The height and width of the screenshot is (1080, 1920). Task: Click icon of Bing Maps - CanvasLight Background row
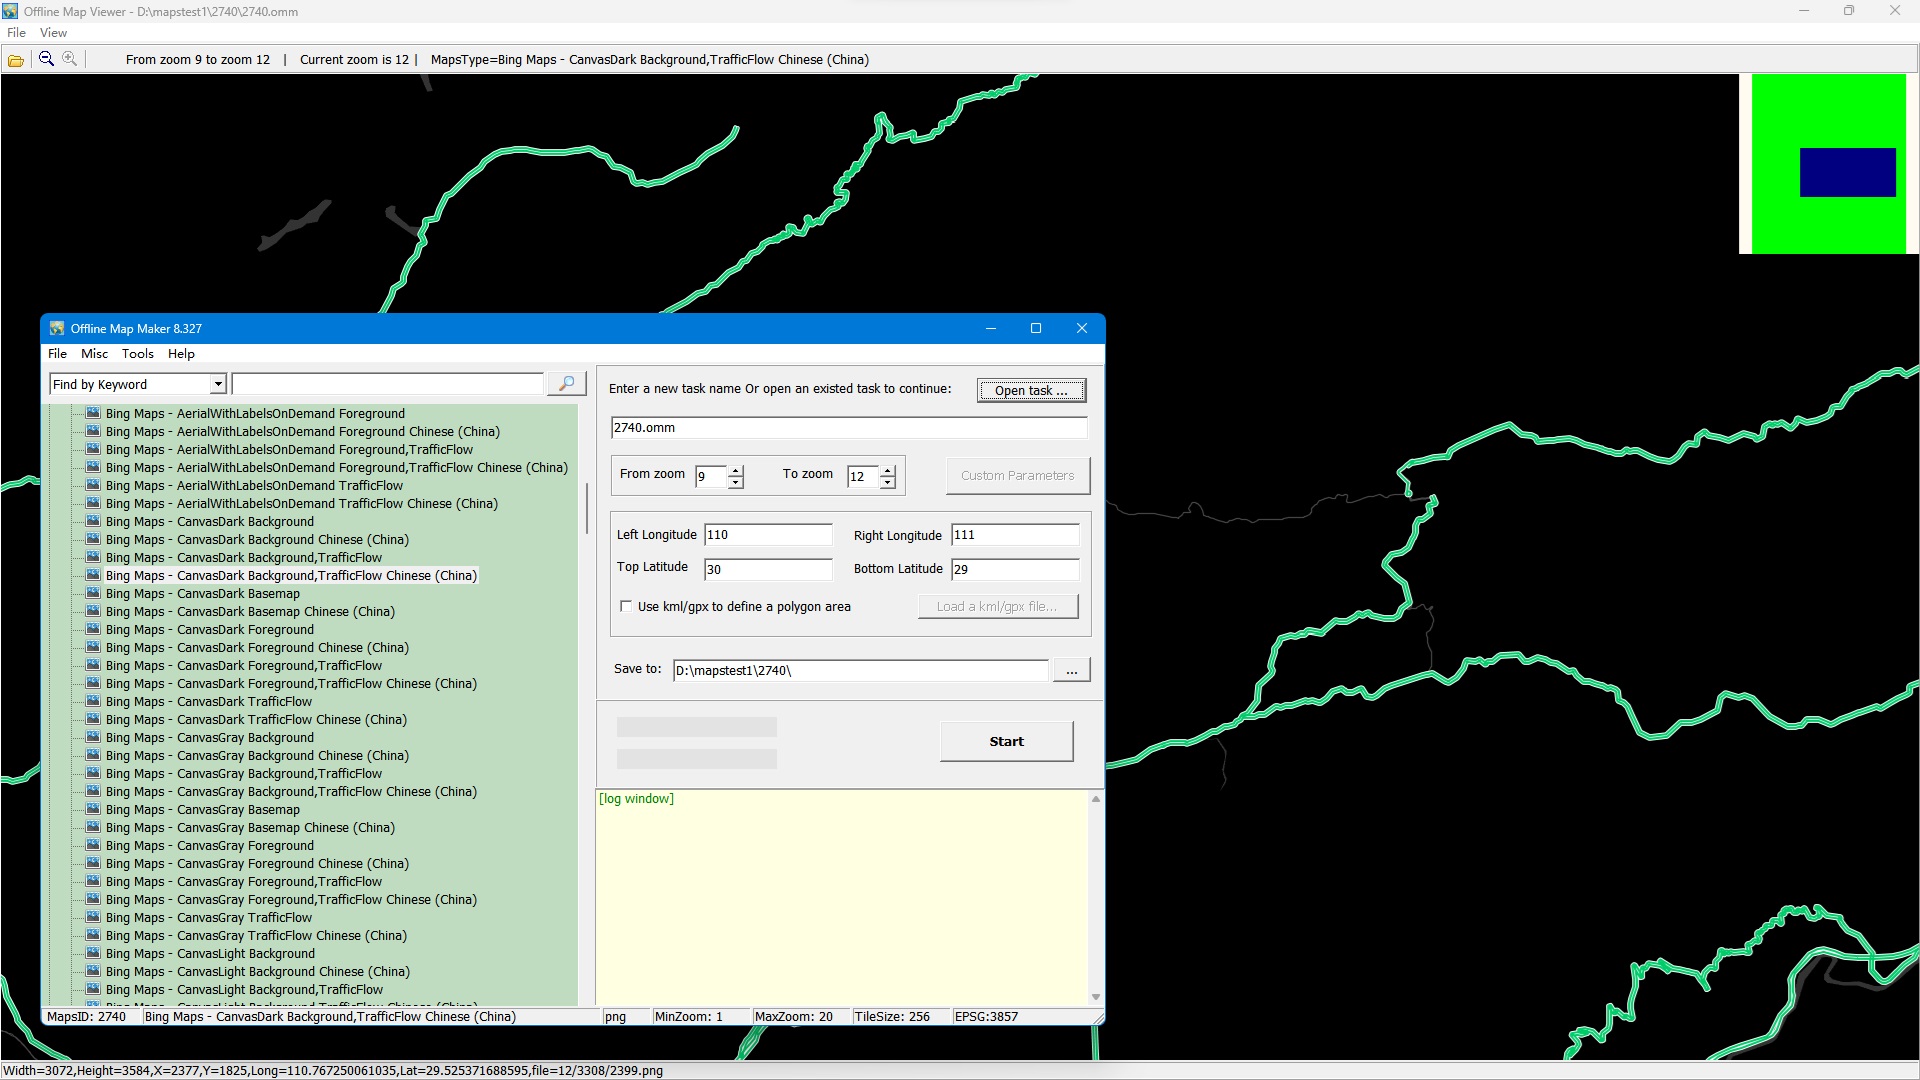[93, 953]
